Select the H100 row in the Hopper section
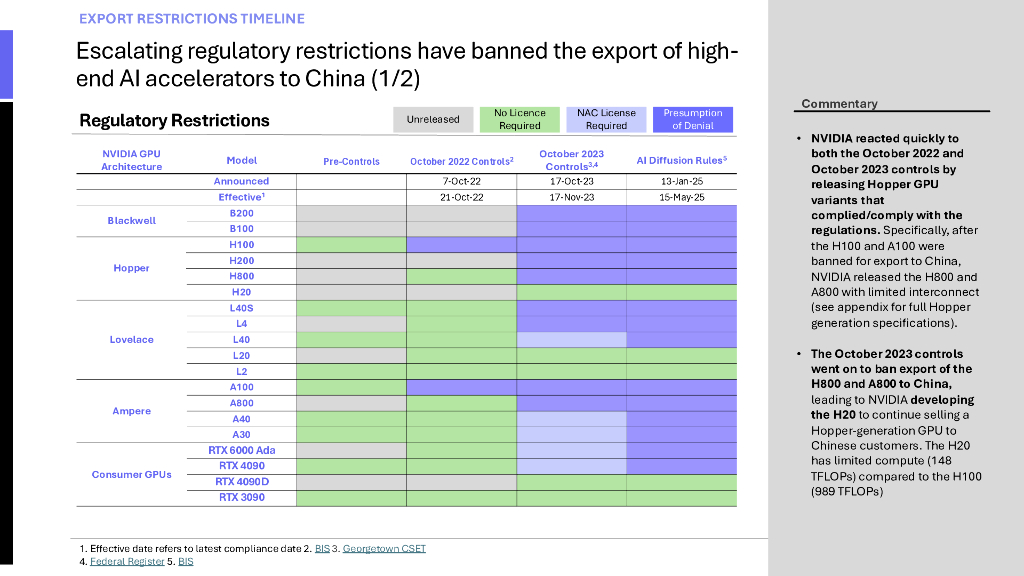This screenshot has width=1024, height=576. 242,244
